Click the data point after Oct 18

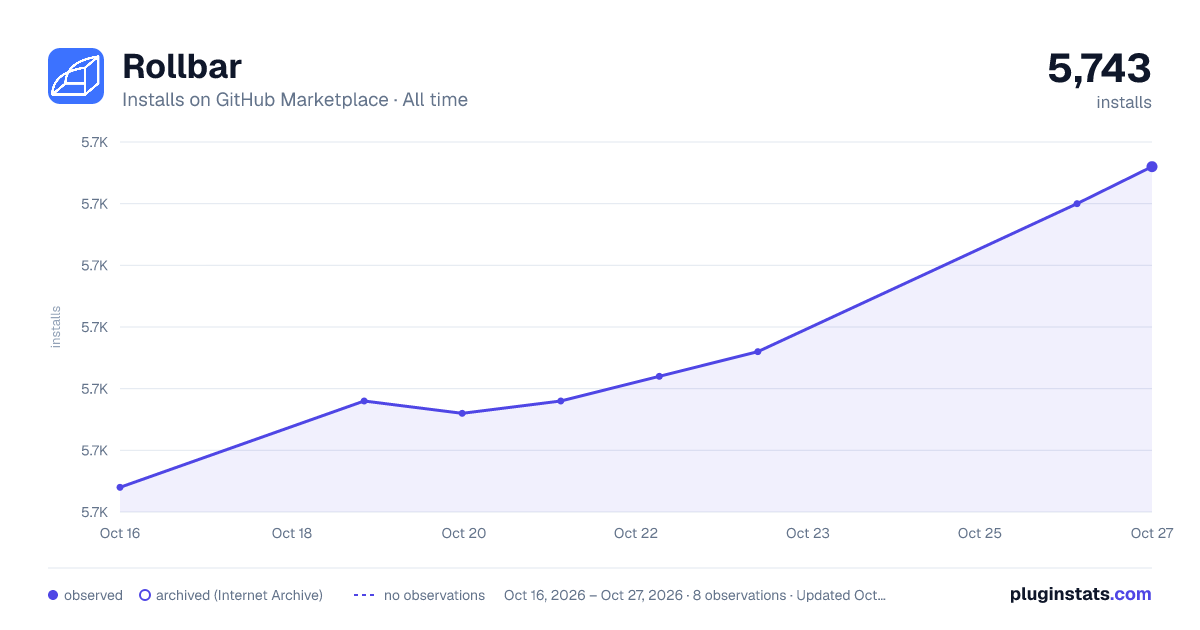364,401
